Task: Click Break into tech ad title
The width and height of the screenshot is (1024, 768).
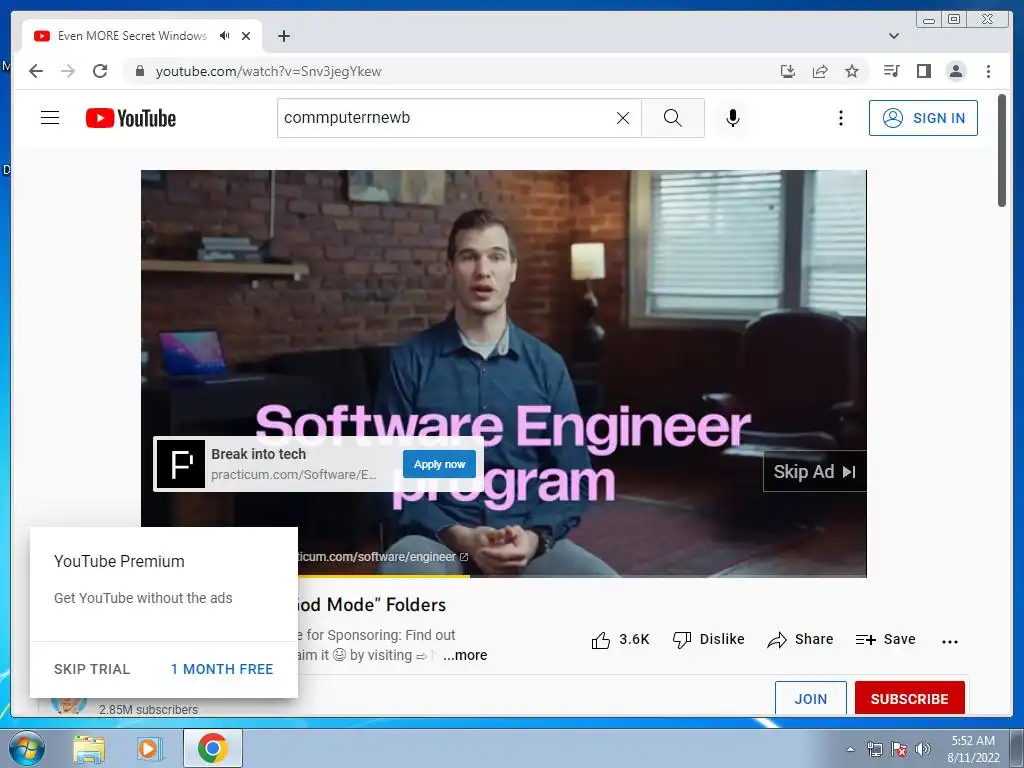Action: (259, 454)
